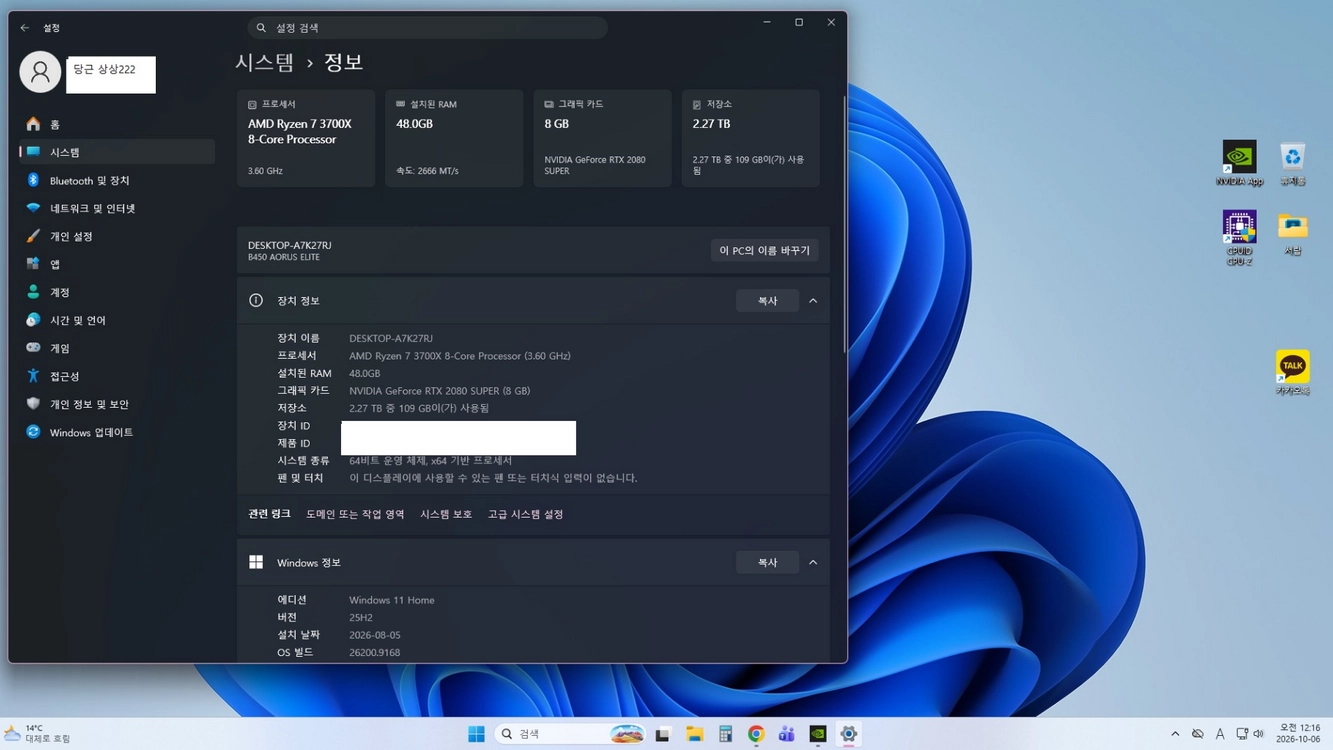Viewport: 1333px width, 750px height.
Task: Open the 설치된 RAM 48.0GB card
Action: [454, 138]
